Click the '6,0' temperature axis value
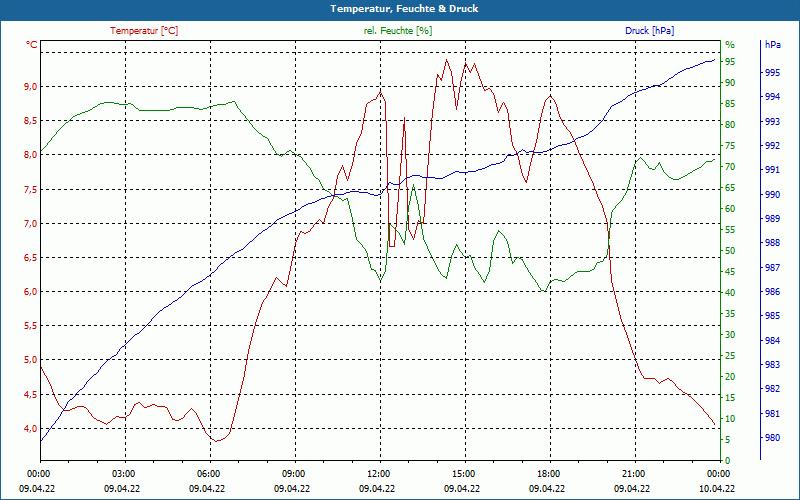 point(31,292)
